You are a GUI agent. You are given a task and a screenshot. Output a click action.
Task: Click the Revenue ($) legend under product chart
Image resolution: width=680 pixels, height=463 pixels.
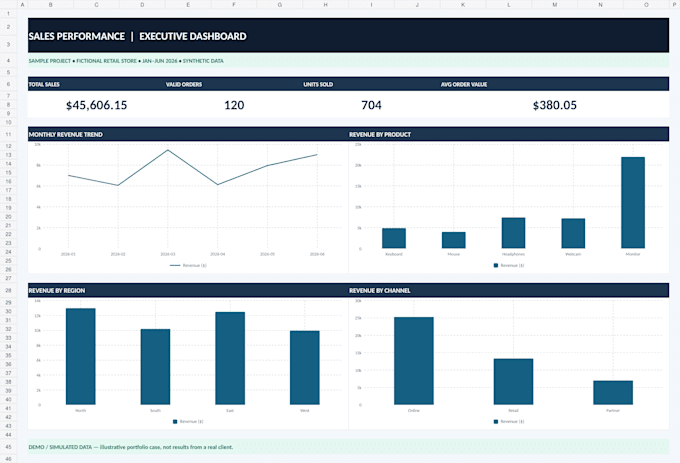(x=509, y=265)
